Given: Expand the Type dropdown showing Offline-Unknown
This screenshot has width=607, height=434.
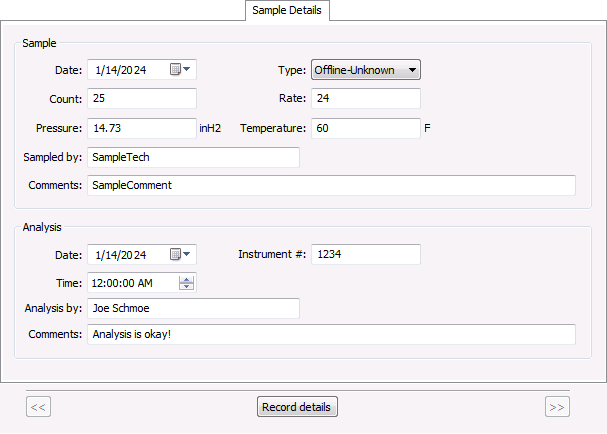Looking at the screenshot, I should coord(365,70).
